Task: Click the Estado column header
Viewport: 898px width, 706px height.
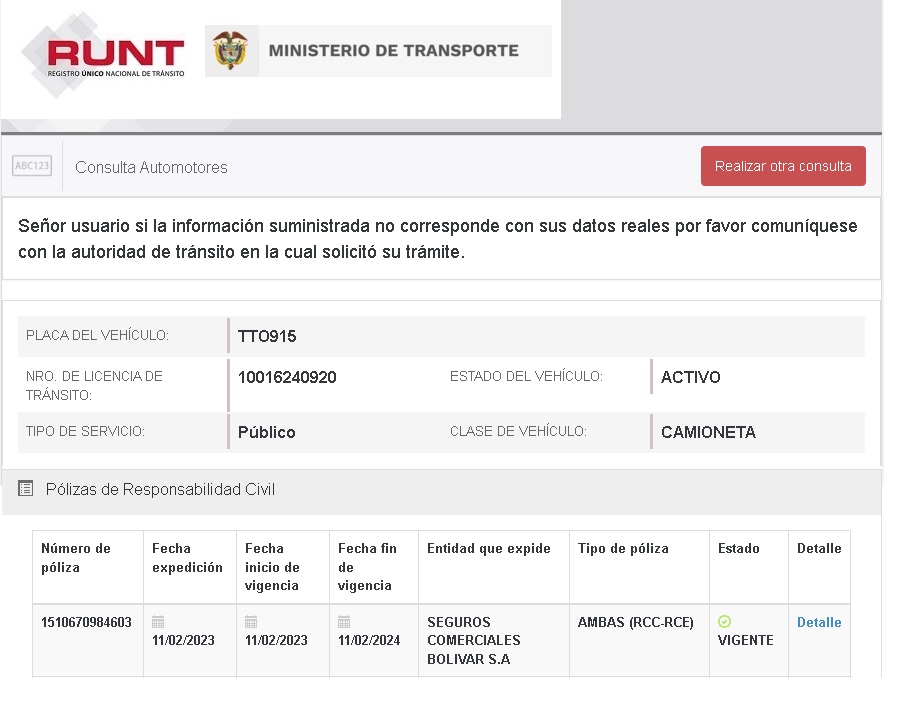Action: click(738, 548)
